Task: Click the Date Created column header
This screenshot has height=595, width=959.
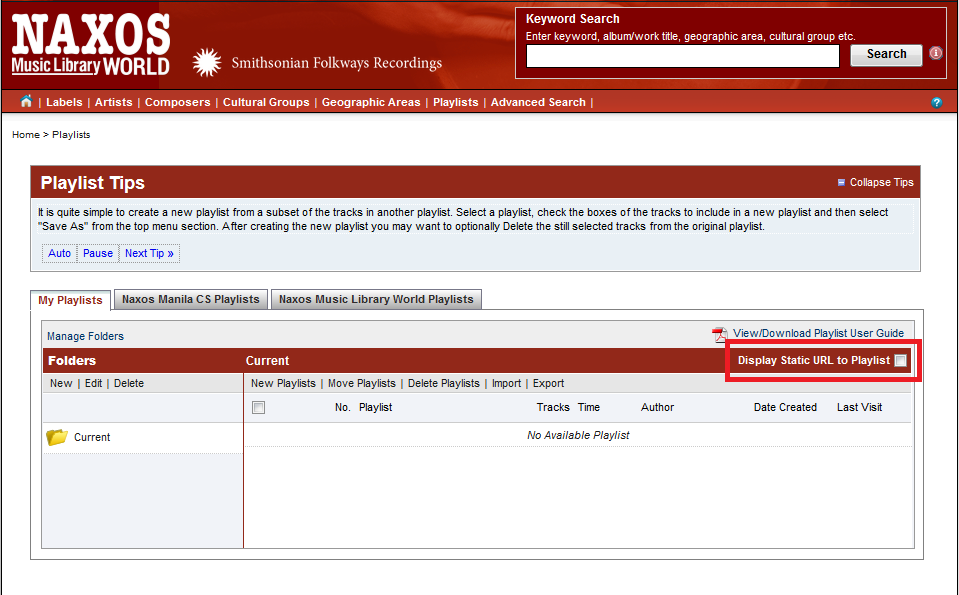Action: 785,407
